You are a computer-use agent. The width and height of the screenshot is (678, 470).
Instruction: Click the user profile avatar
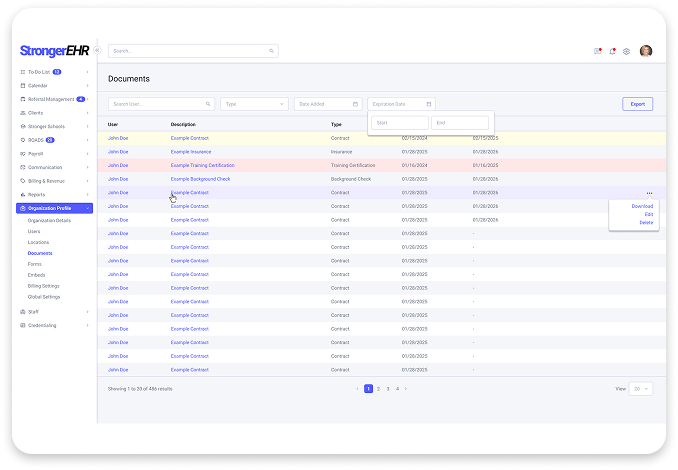coord(645,51)
